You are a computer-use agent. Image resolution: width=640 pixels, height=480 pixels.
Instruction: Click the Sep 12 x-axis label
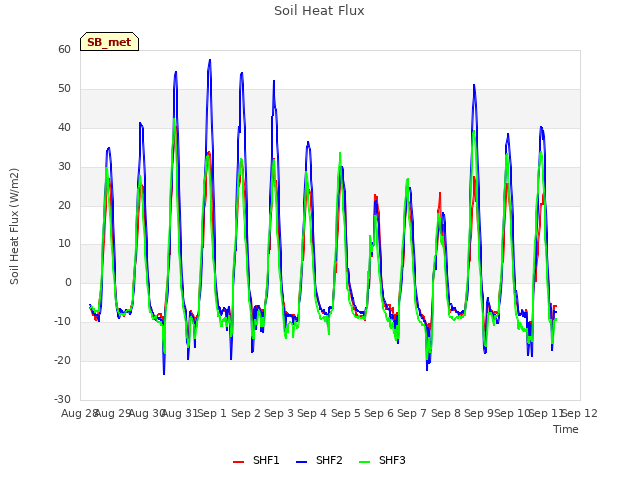click(580, 413)
